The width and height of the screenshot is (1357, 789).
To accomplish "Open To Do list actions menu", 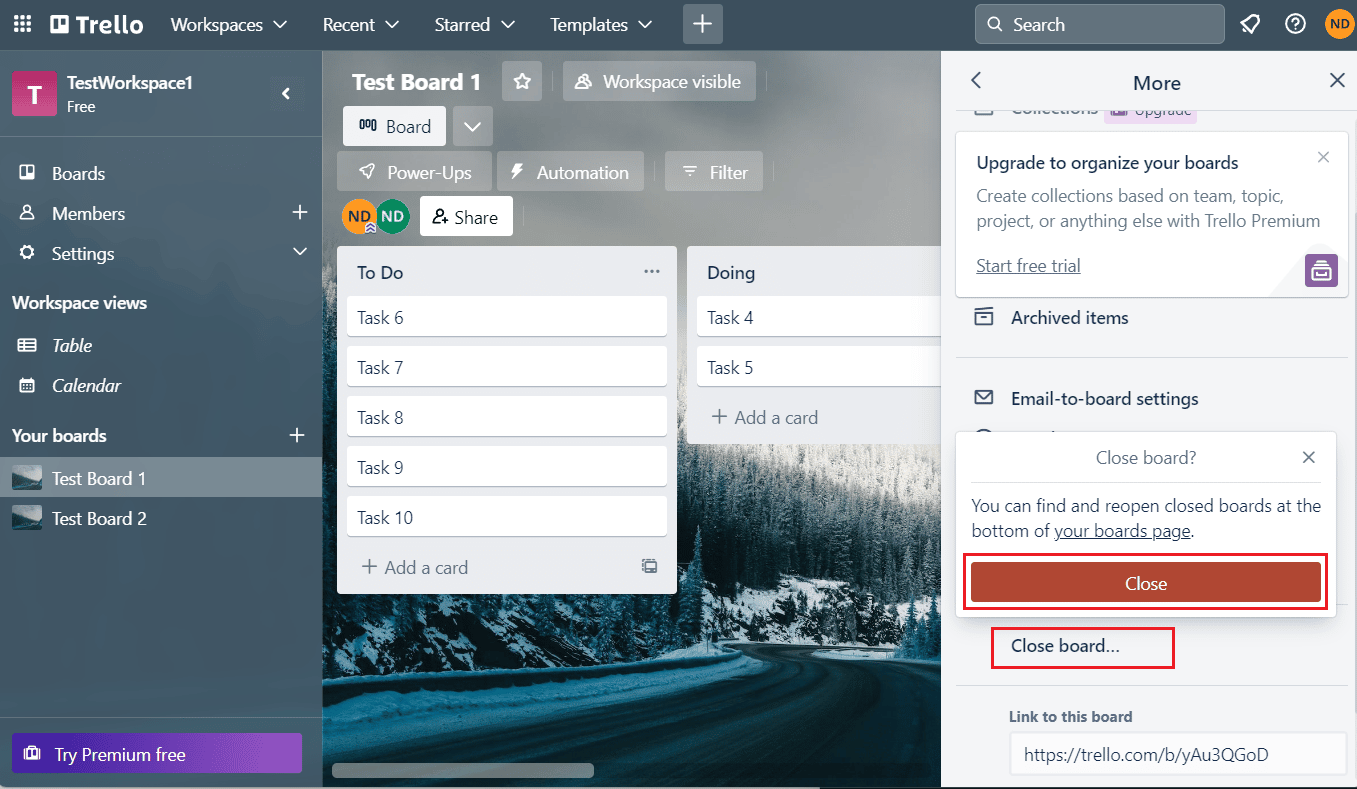I will pyautogui.click(x=652, y=272).
